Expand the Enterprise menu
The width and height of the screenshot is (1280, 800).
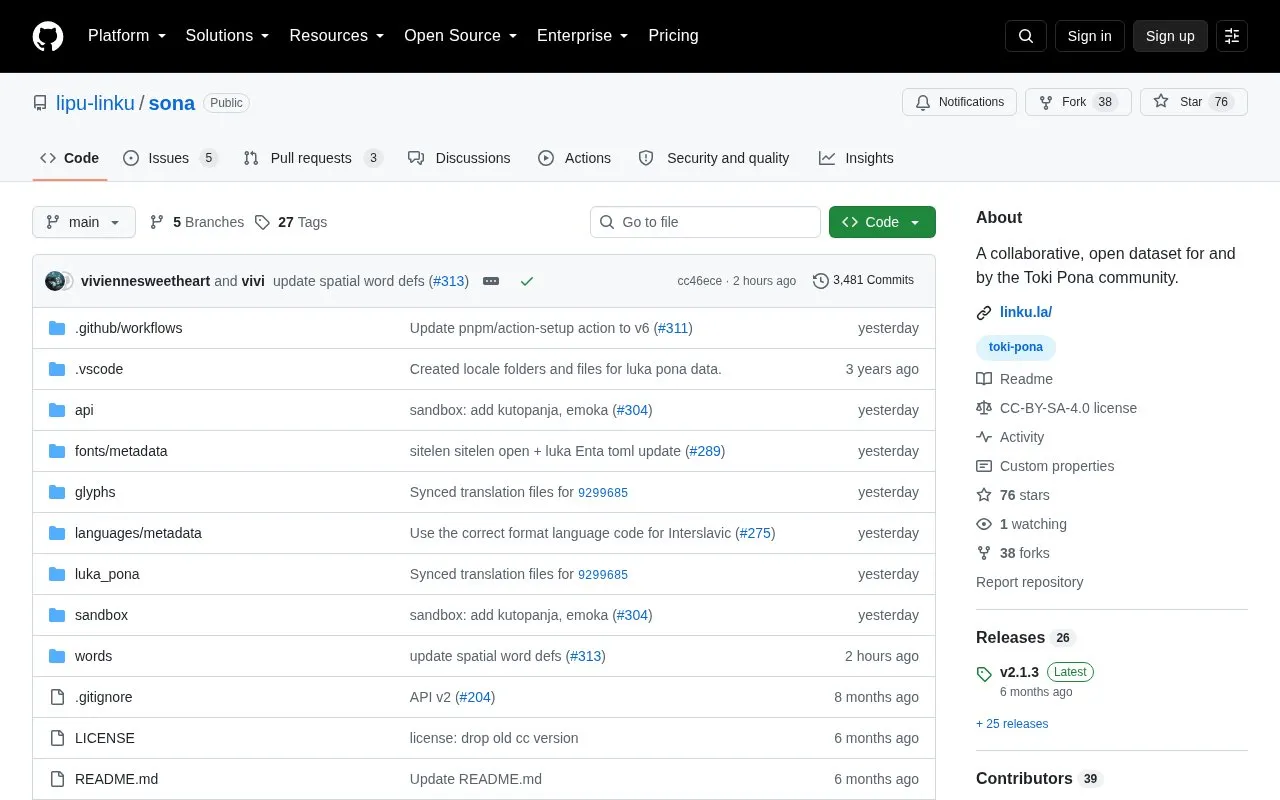tap(582, 36)
